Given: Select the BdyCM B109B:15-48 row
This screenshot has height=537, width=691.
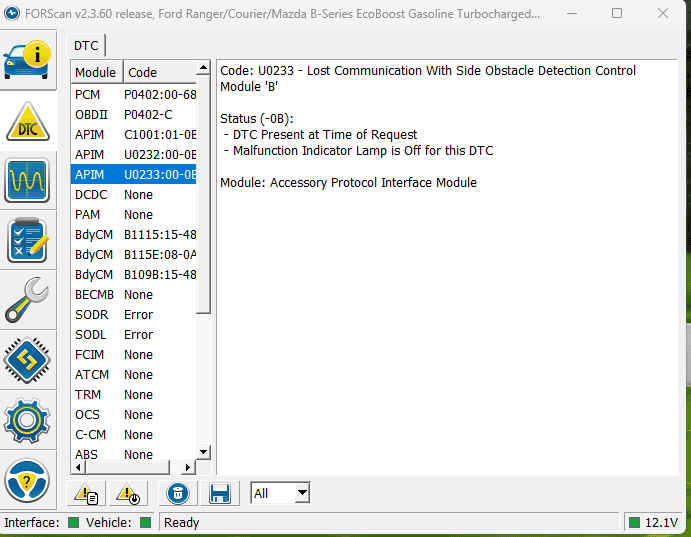Looking at the screenshot, I should 134,275.
